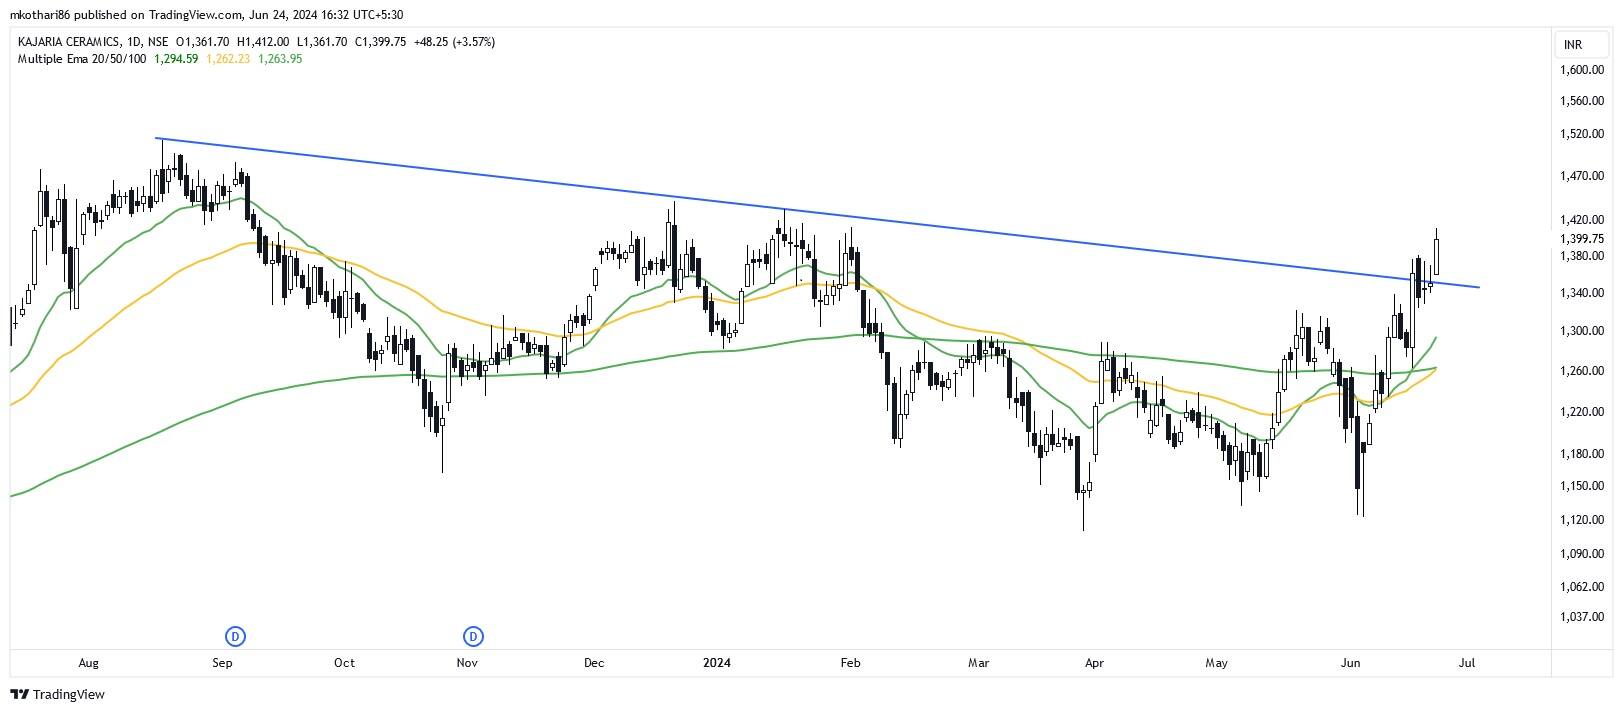Image resolution: width=1623 pixels, height=712 pixels.
Task: Click the yellow EMA 50 value 1,262.23
Action: pyautogui.click(x=228, y=59)
